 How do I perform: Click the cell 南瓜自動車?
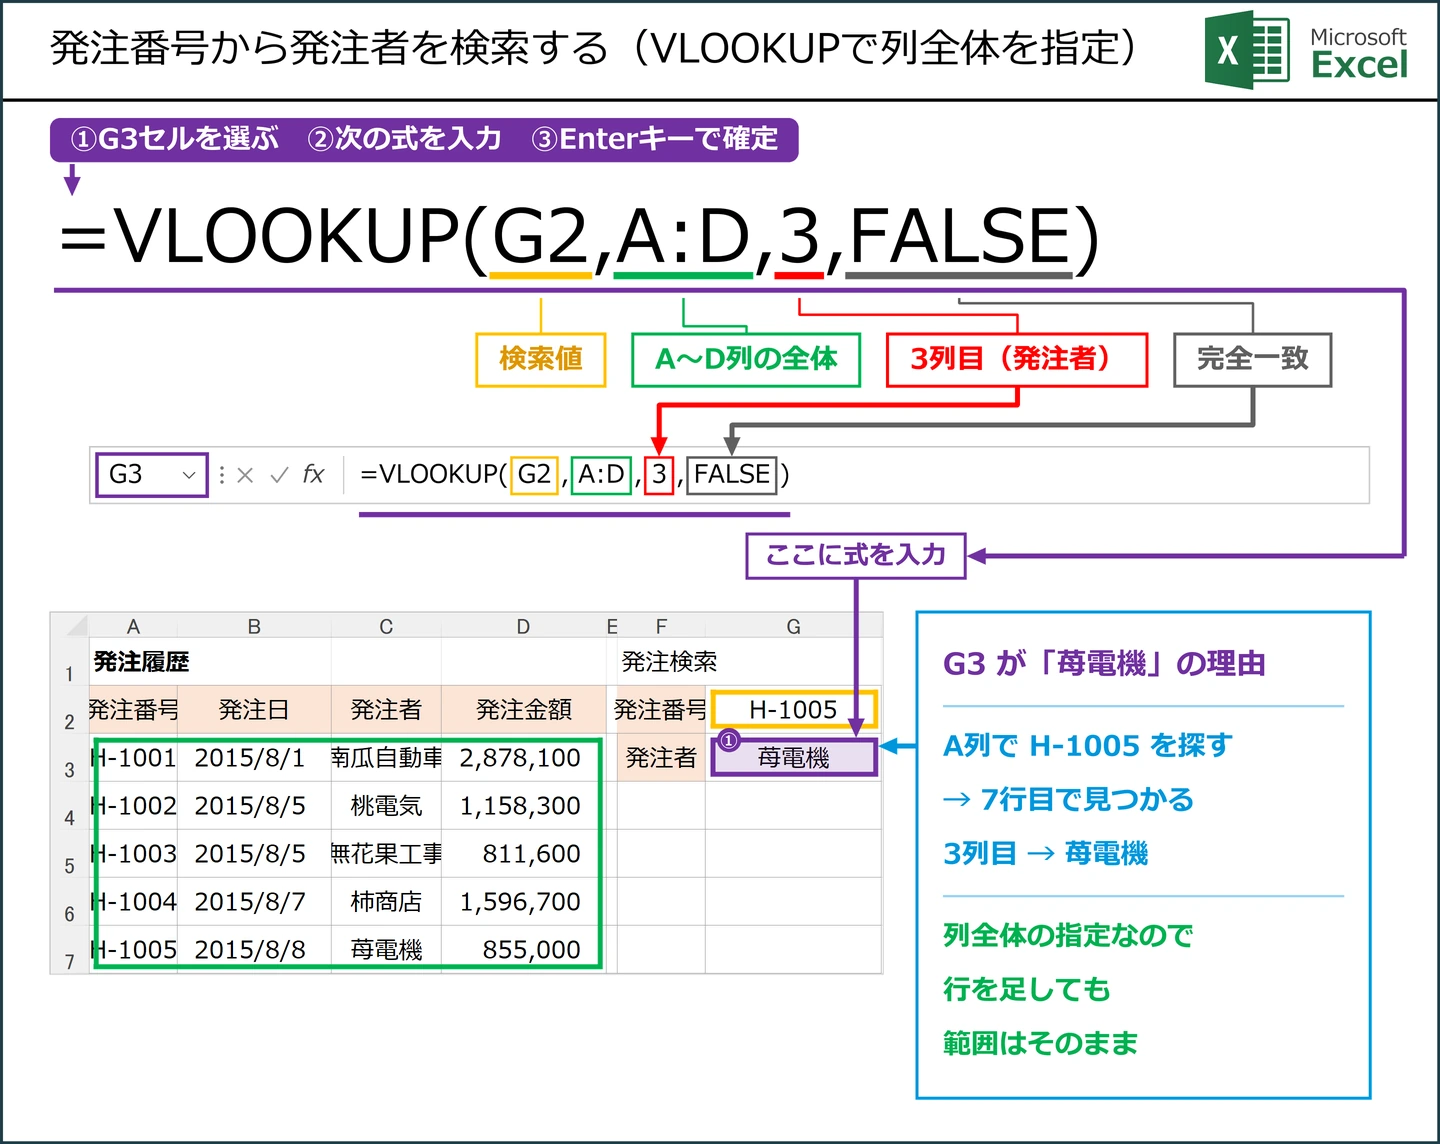[x=386, y=758]
